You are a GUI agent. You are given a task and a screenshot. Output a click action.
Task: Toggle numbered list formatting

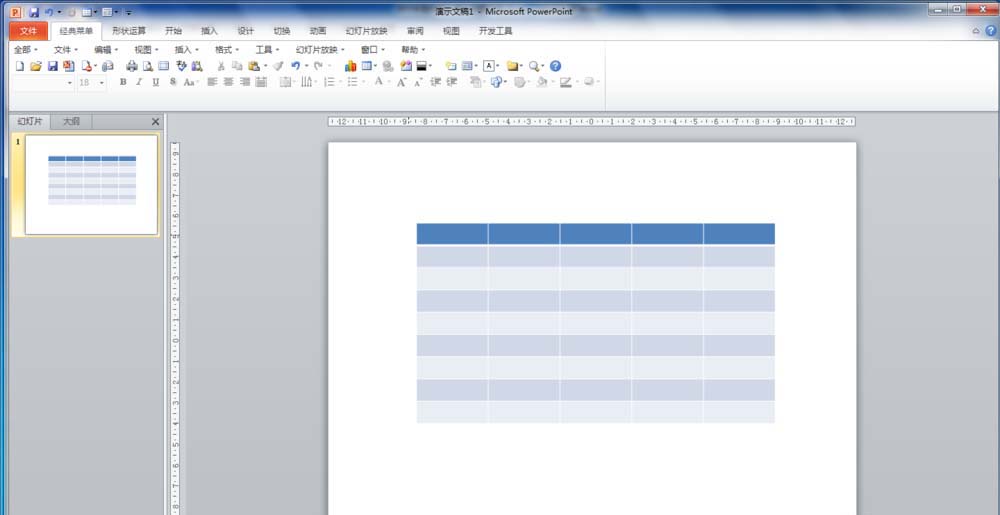point(329,82)
